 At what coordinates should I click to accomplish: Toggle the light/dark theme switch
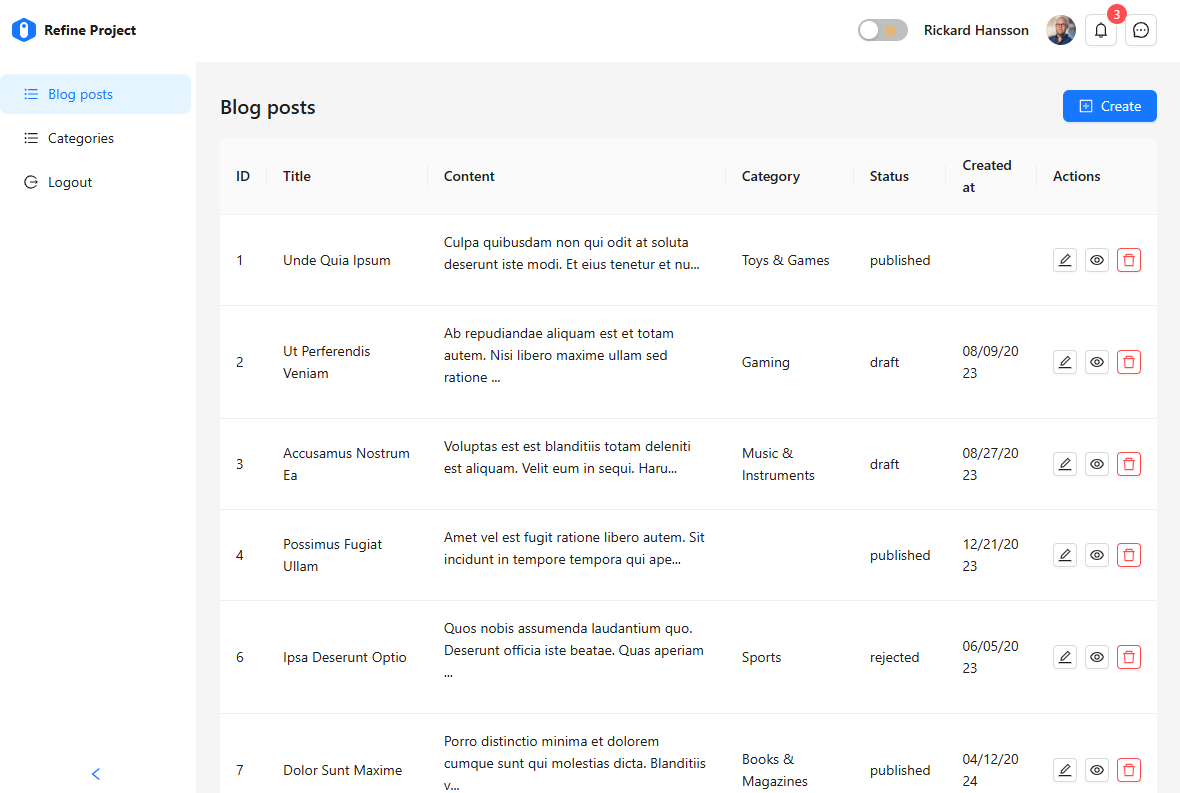coord(882,30)
